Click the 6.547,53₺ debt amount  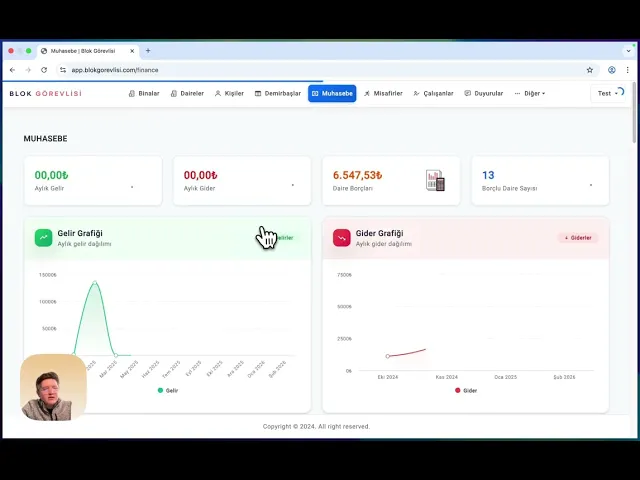click(358, 175)
